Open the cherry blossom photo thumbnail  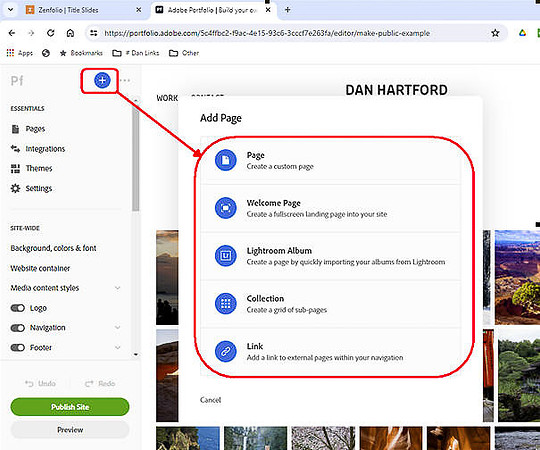click(x=323, y=438)
